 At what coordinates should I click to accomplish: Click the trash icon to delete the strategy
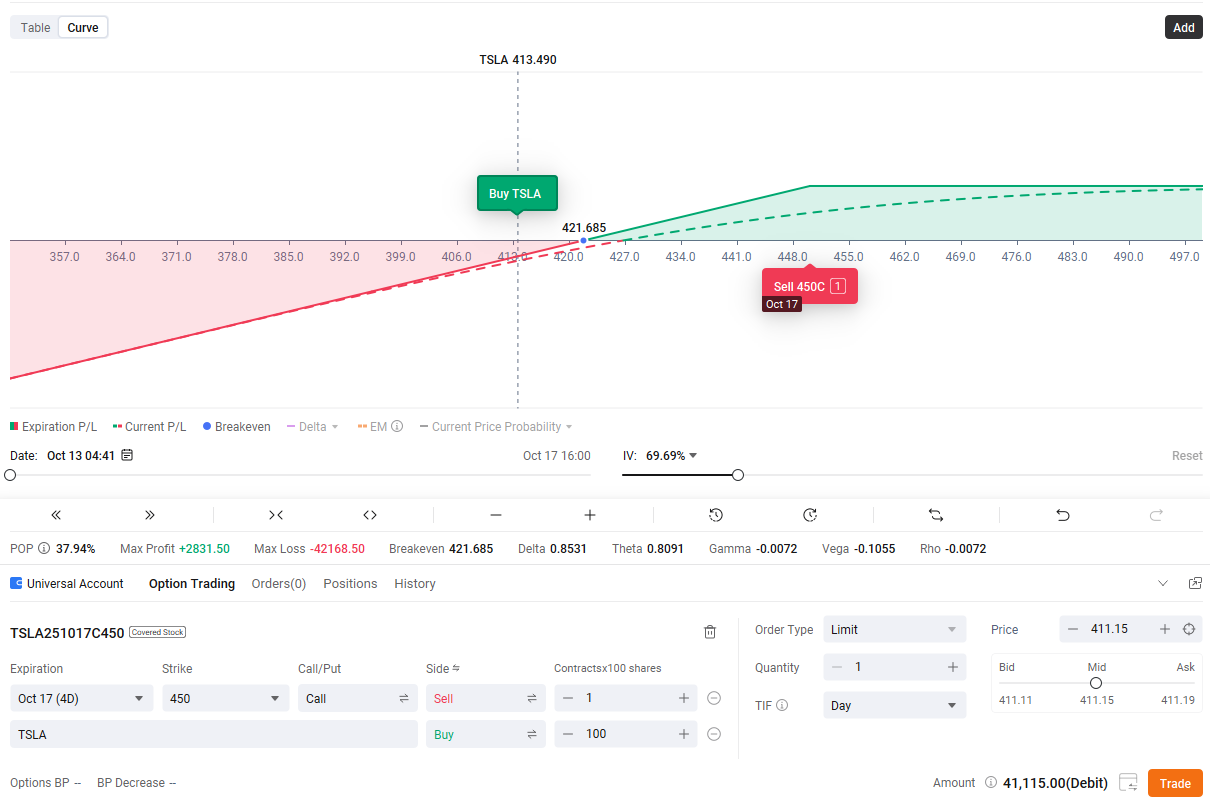coord(710,632)
